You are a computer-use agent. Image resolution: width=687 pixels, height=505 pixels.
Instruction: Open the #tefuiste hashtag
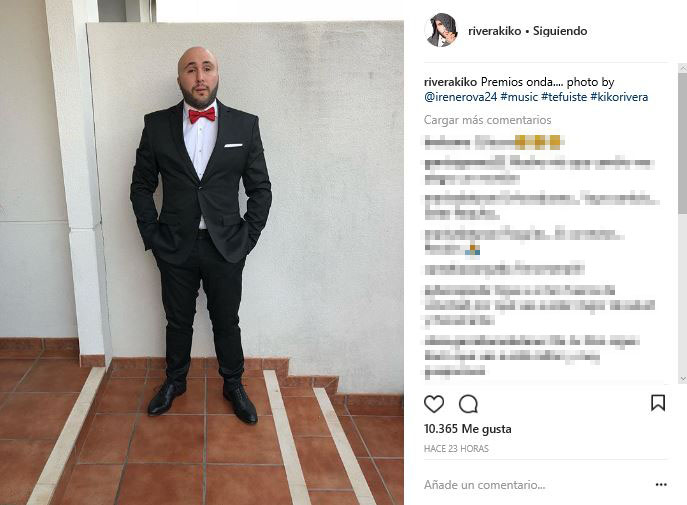564,97
